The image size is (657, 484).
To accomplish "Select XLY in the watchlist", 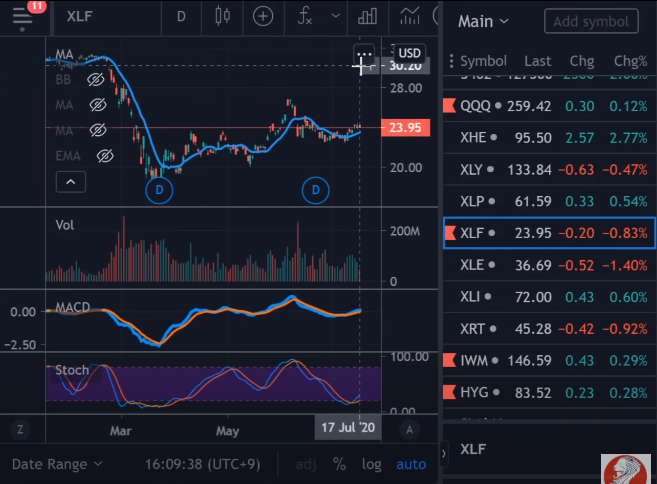I will pyautogui.click(x=549, y=169).
